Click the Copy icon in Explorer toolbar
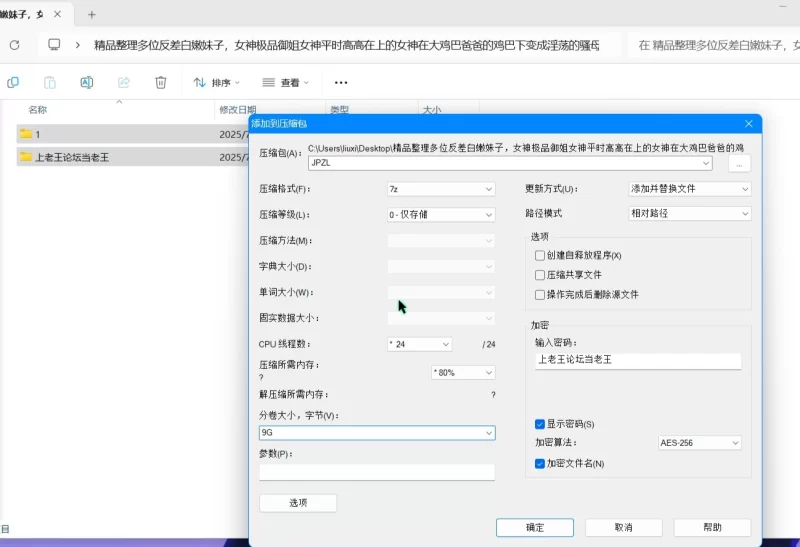The width and height of the screenshot is (800, 547). click(x=13, y=82)
